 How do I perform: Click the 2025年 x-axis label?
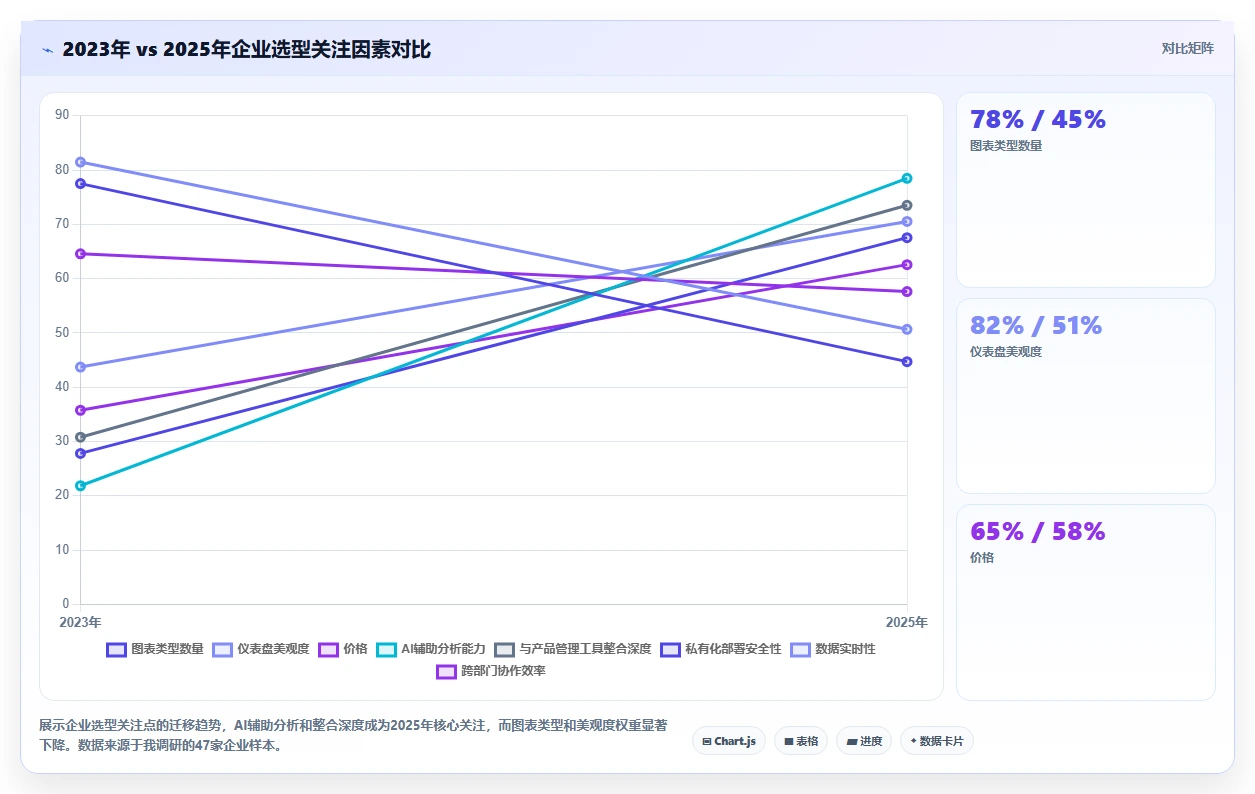907,622
